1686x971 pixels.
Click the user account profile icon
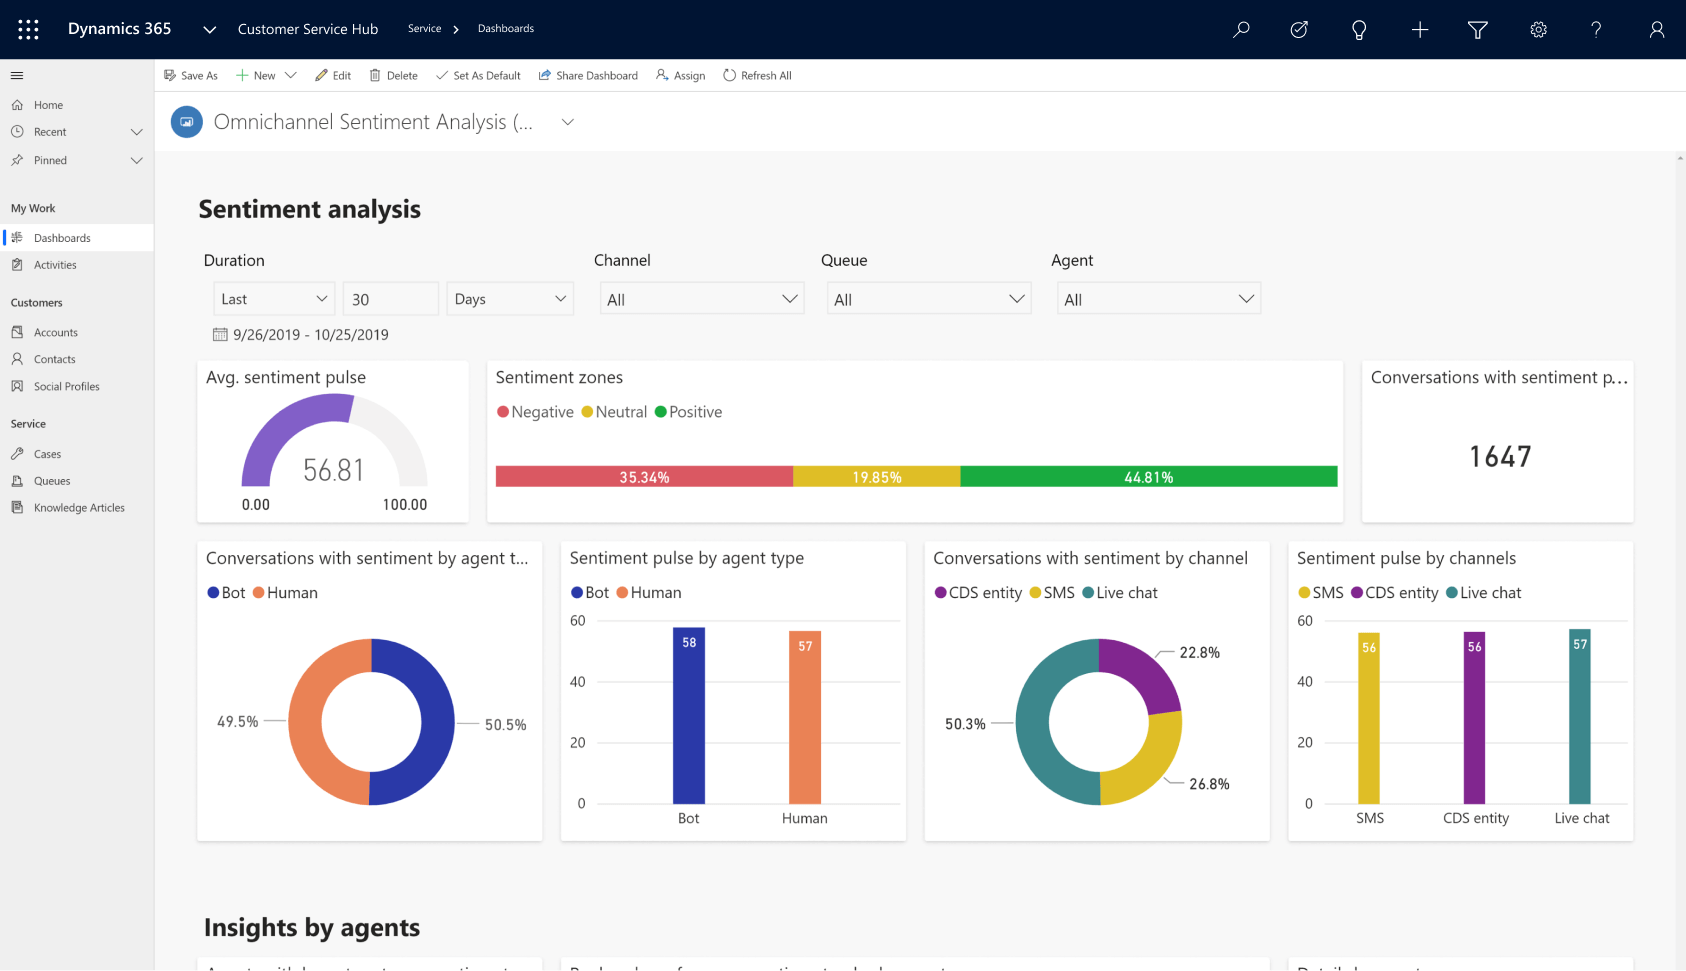pos(1656,29)
